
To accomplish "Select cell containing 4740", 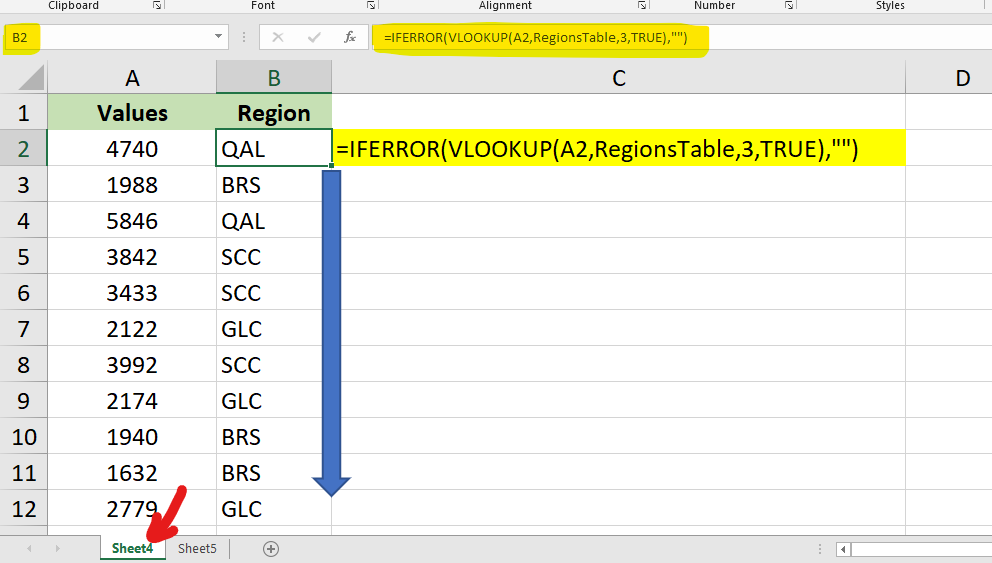I will click(x=132, y=149).
